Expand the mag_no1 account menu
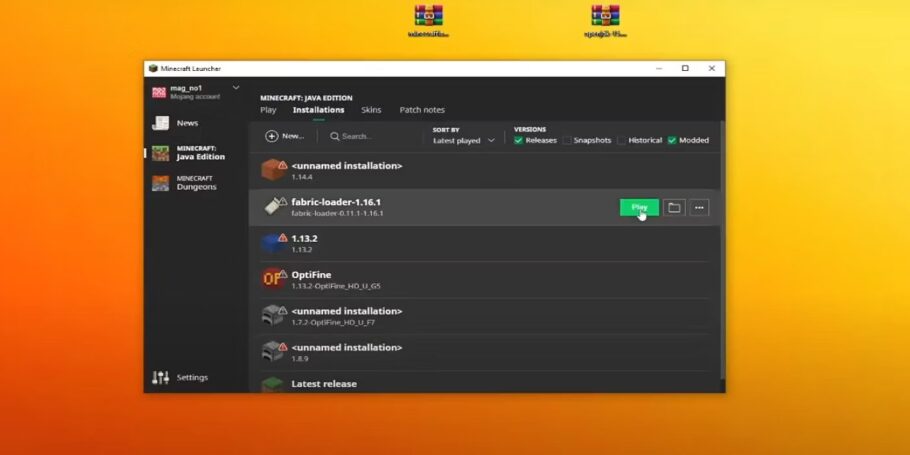 click(236, 88)
